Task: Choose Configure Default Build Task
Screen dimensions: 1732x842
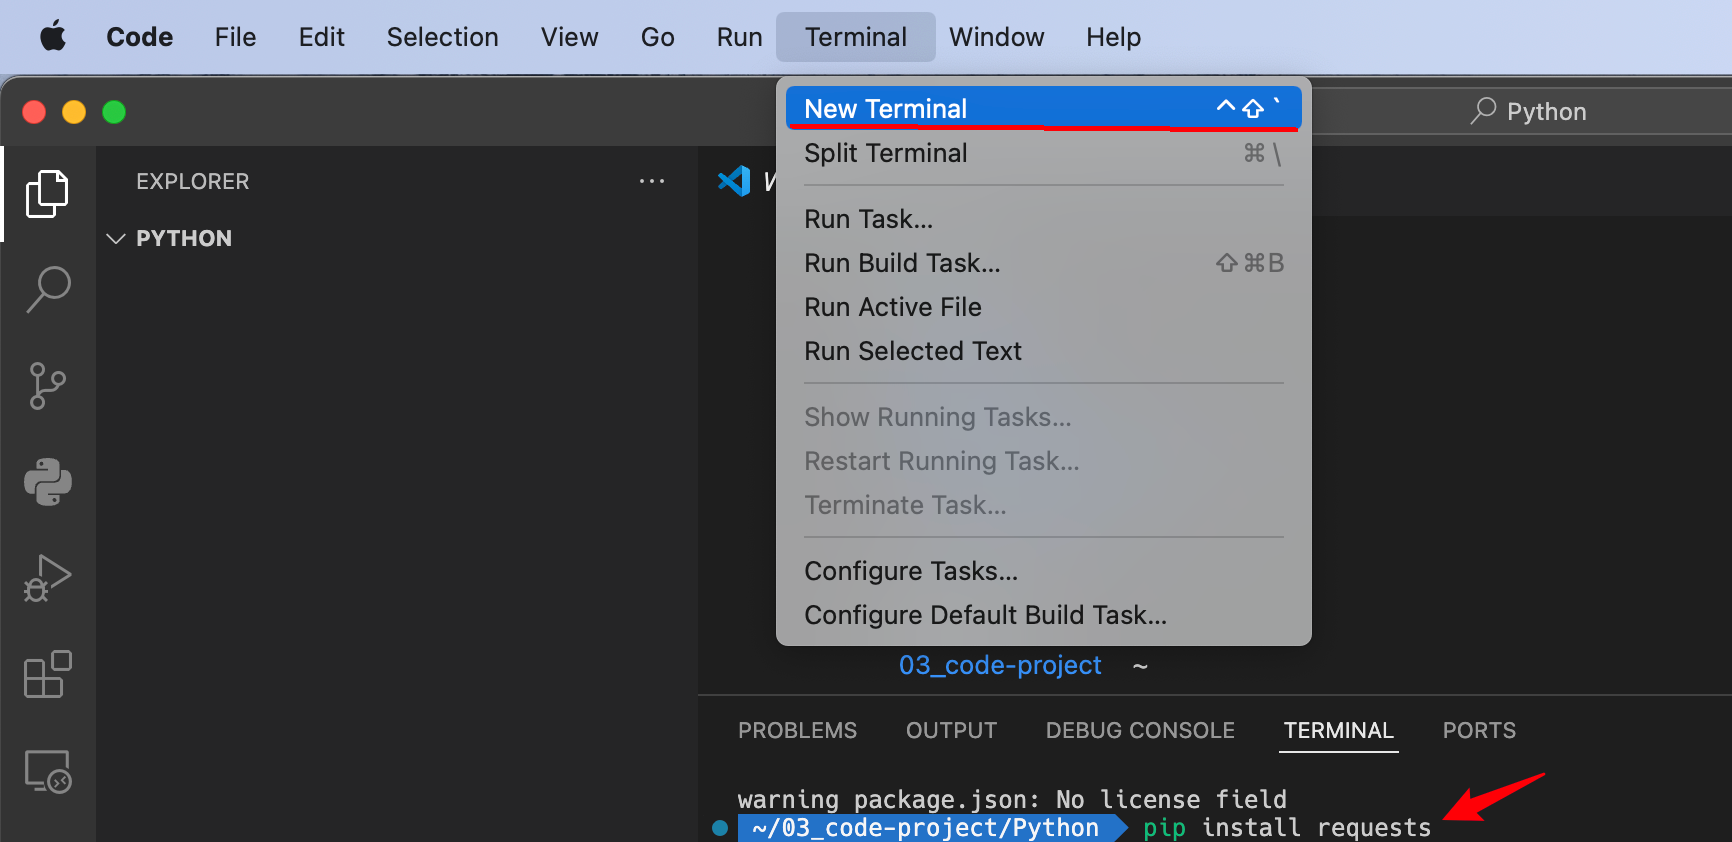Action: pyautogui.click(x=985, y=615)
